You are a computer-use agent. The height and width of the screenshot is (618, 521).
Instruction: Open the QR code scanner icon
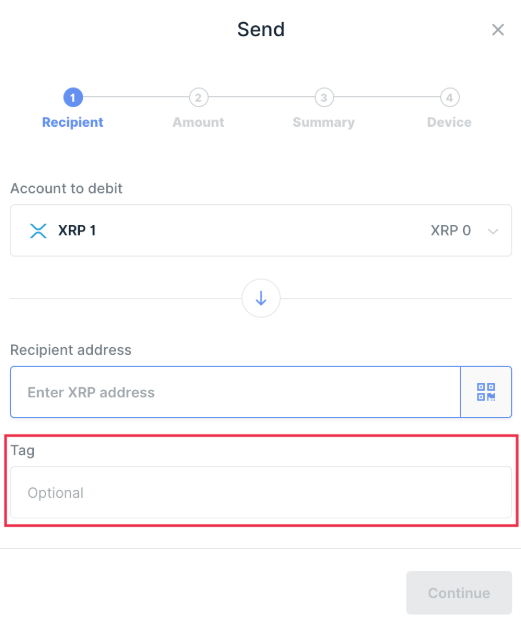pos(486,392)
